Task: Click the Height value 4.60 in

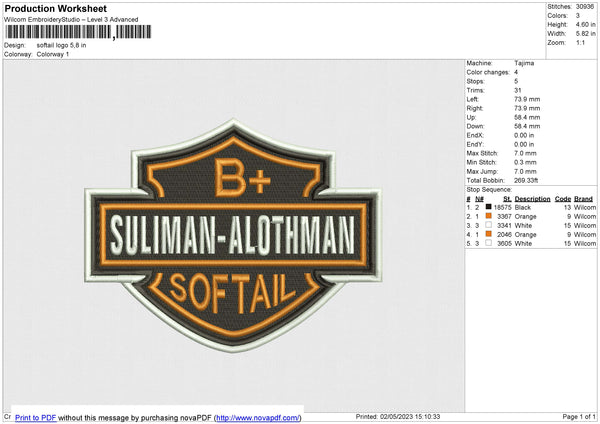Action: (x=585, y=24)
